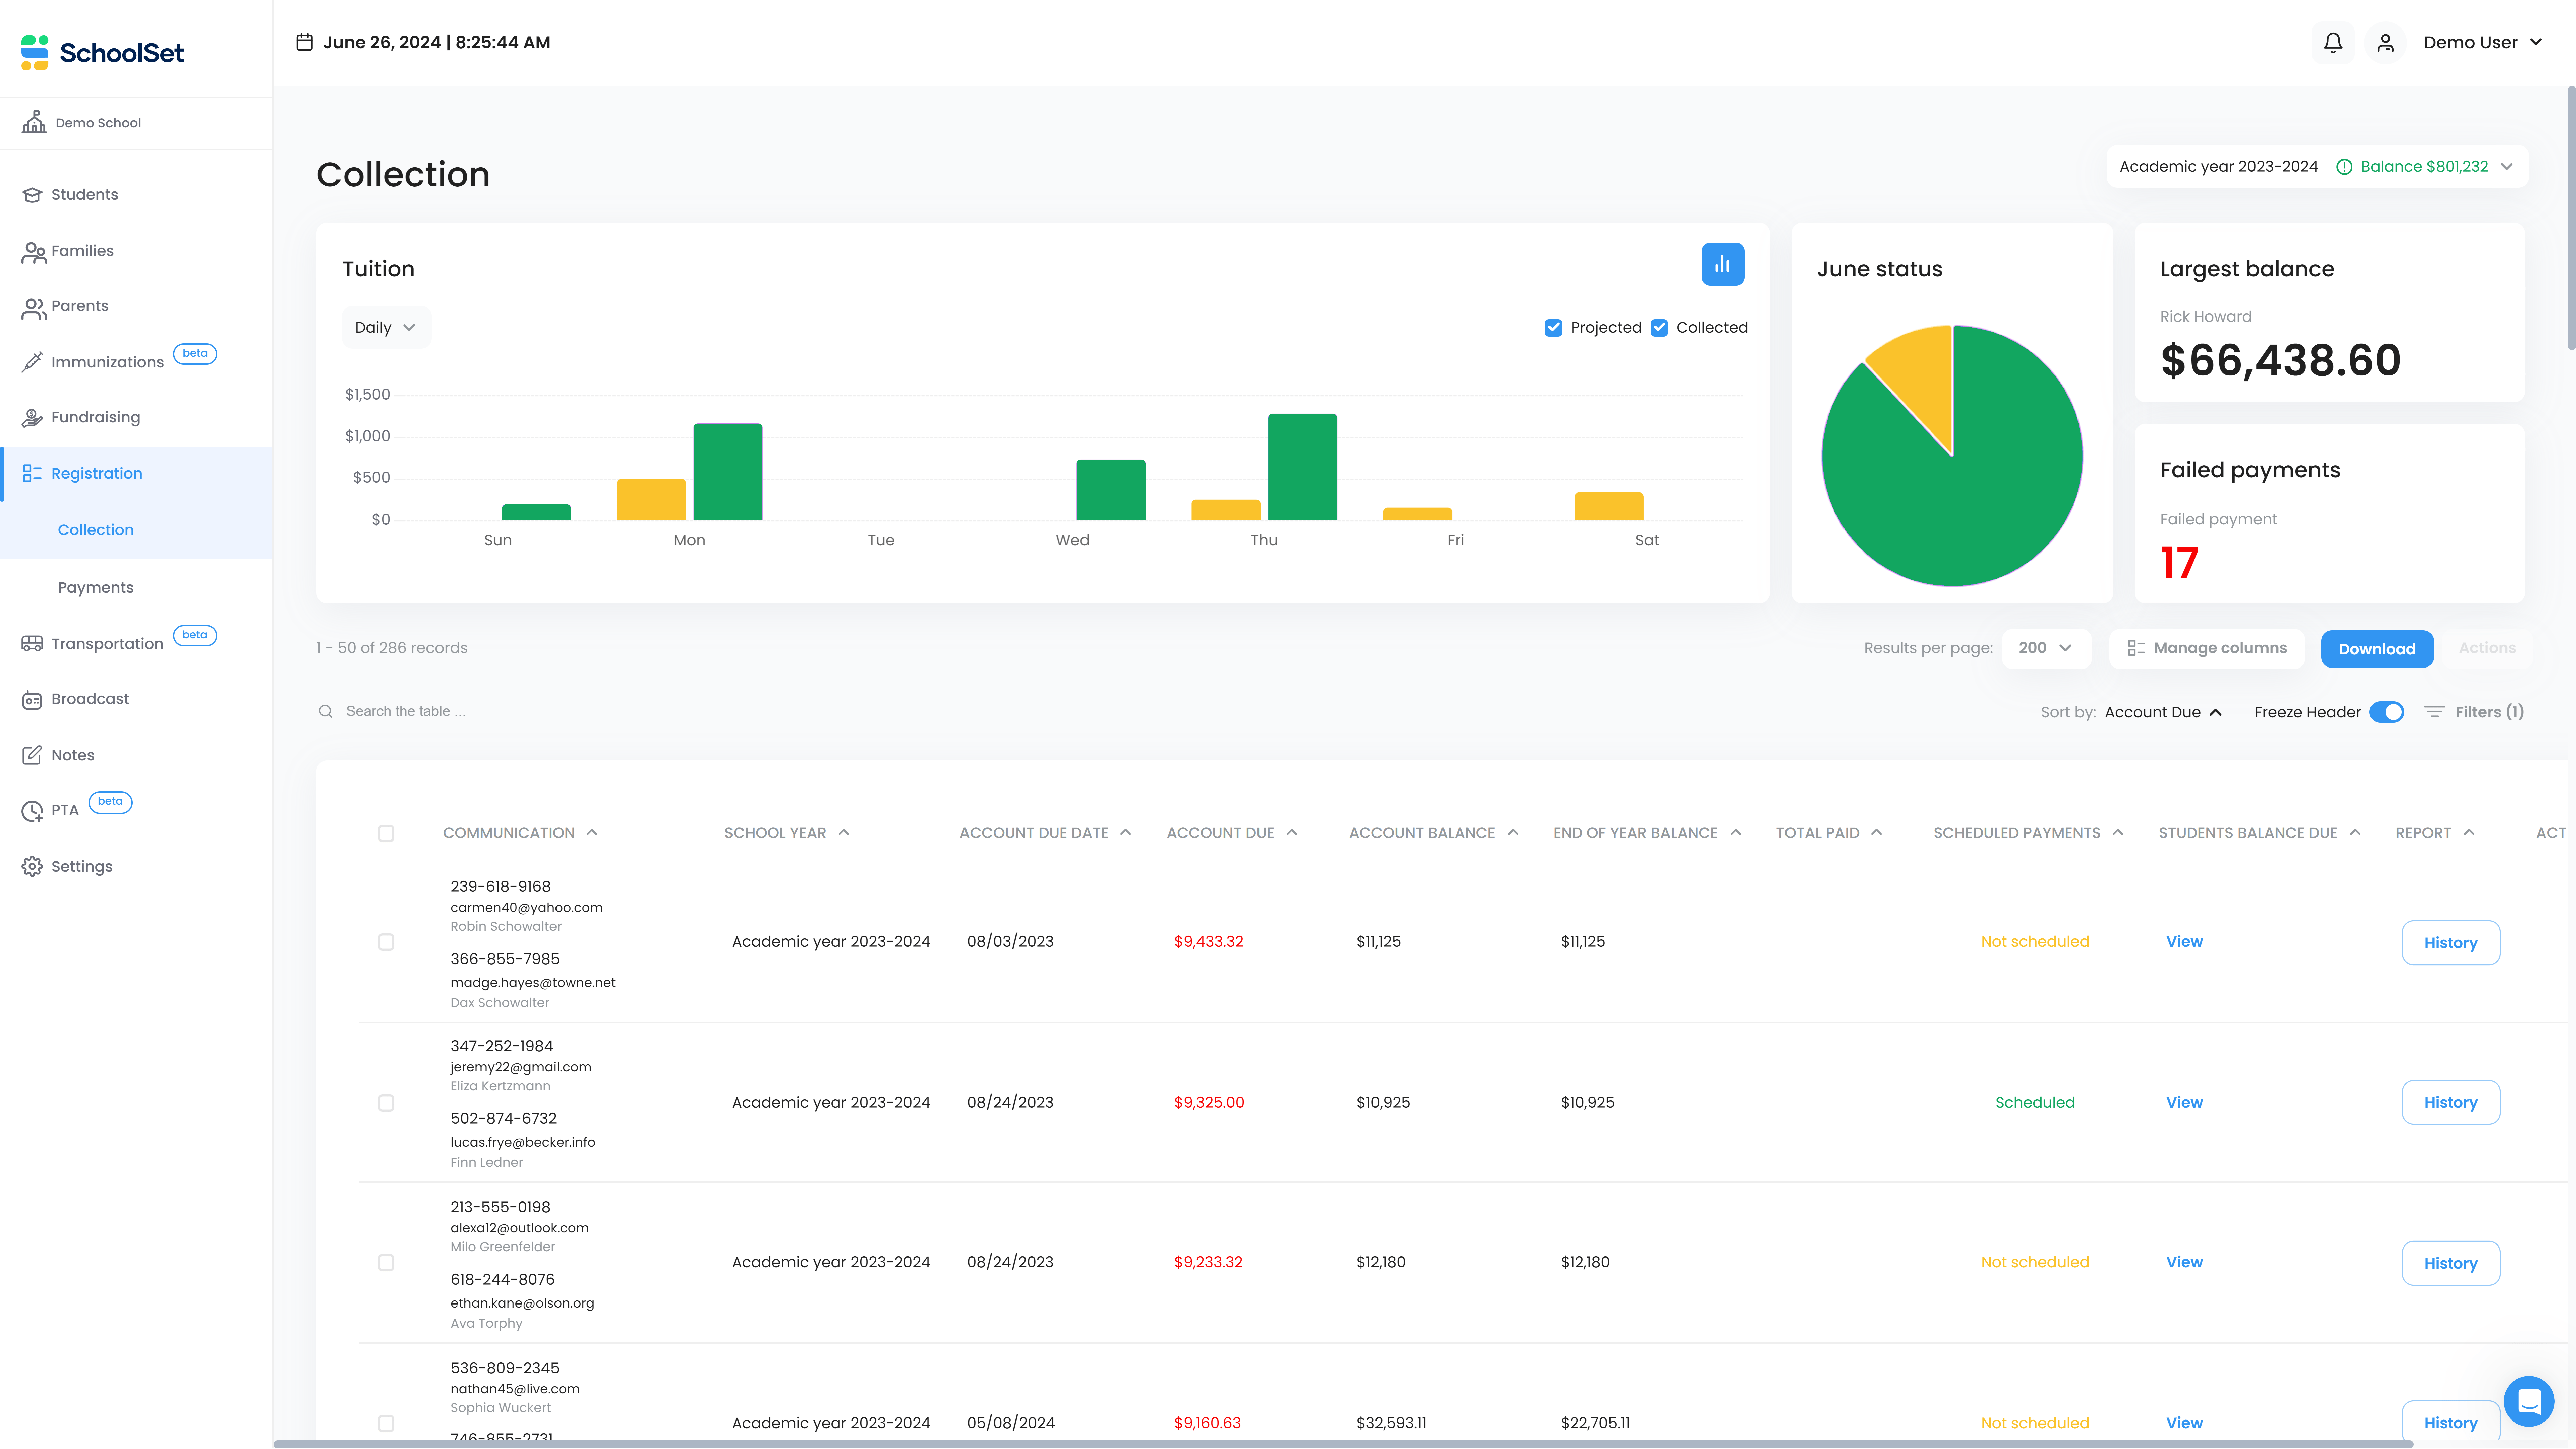The image size is (2576, 1449).
Task: Go to Families in the sidebar
Action: pos(82,251)
